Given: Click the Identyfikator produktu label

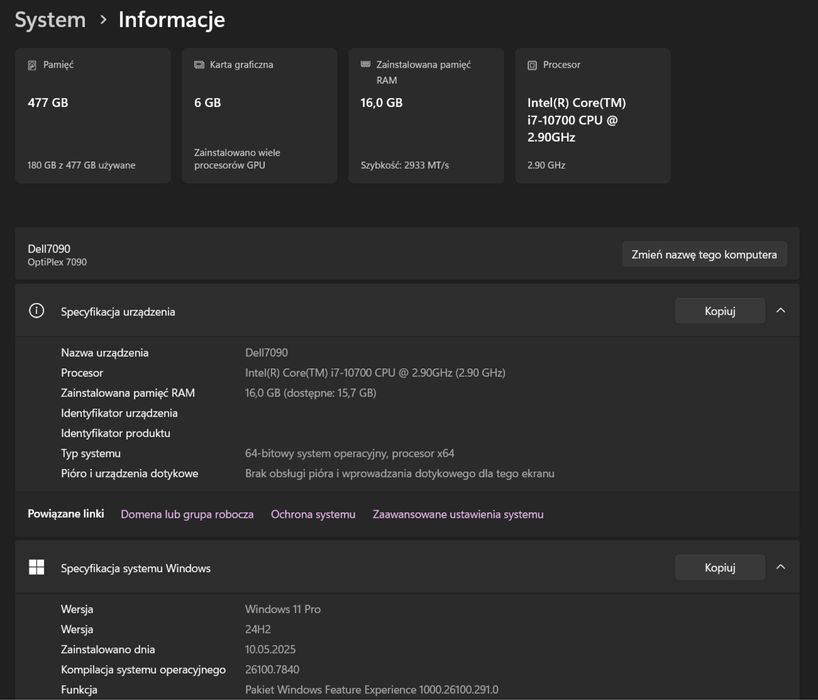Looking at the screenshot, I should tap(116, 433).
